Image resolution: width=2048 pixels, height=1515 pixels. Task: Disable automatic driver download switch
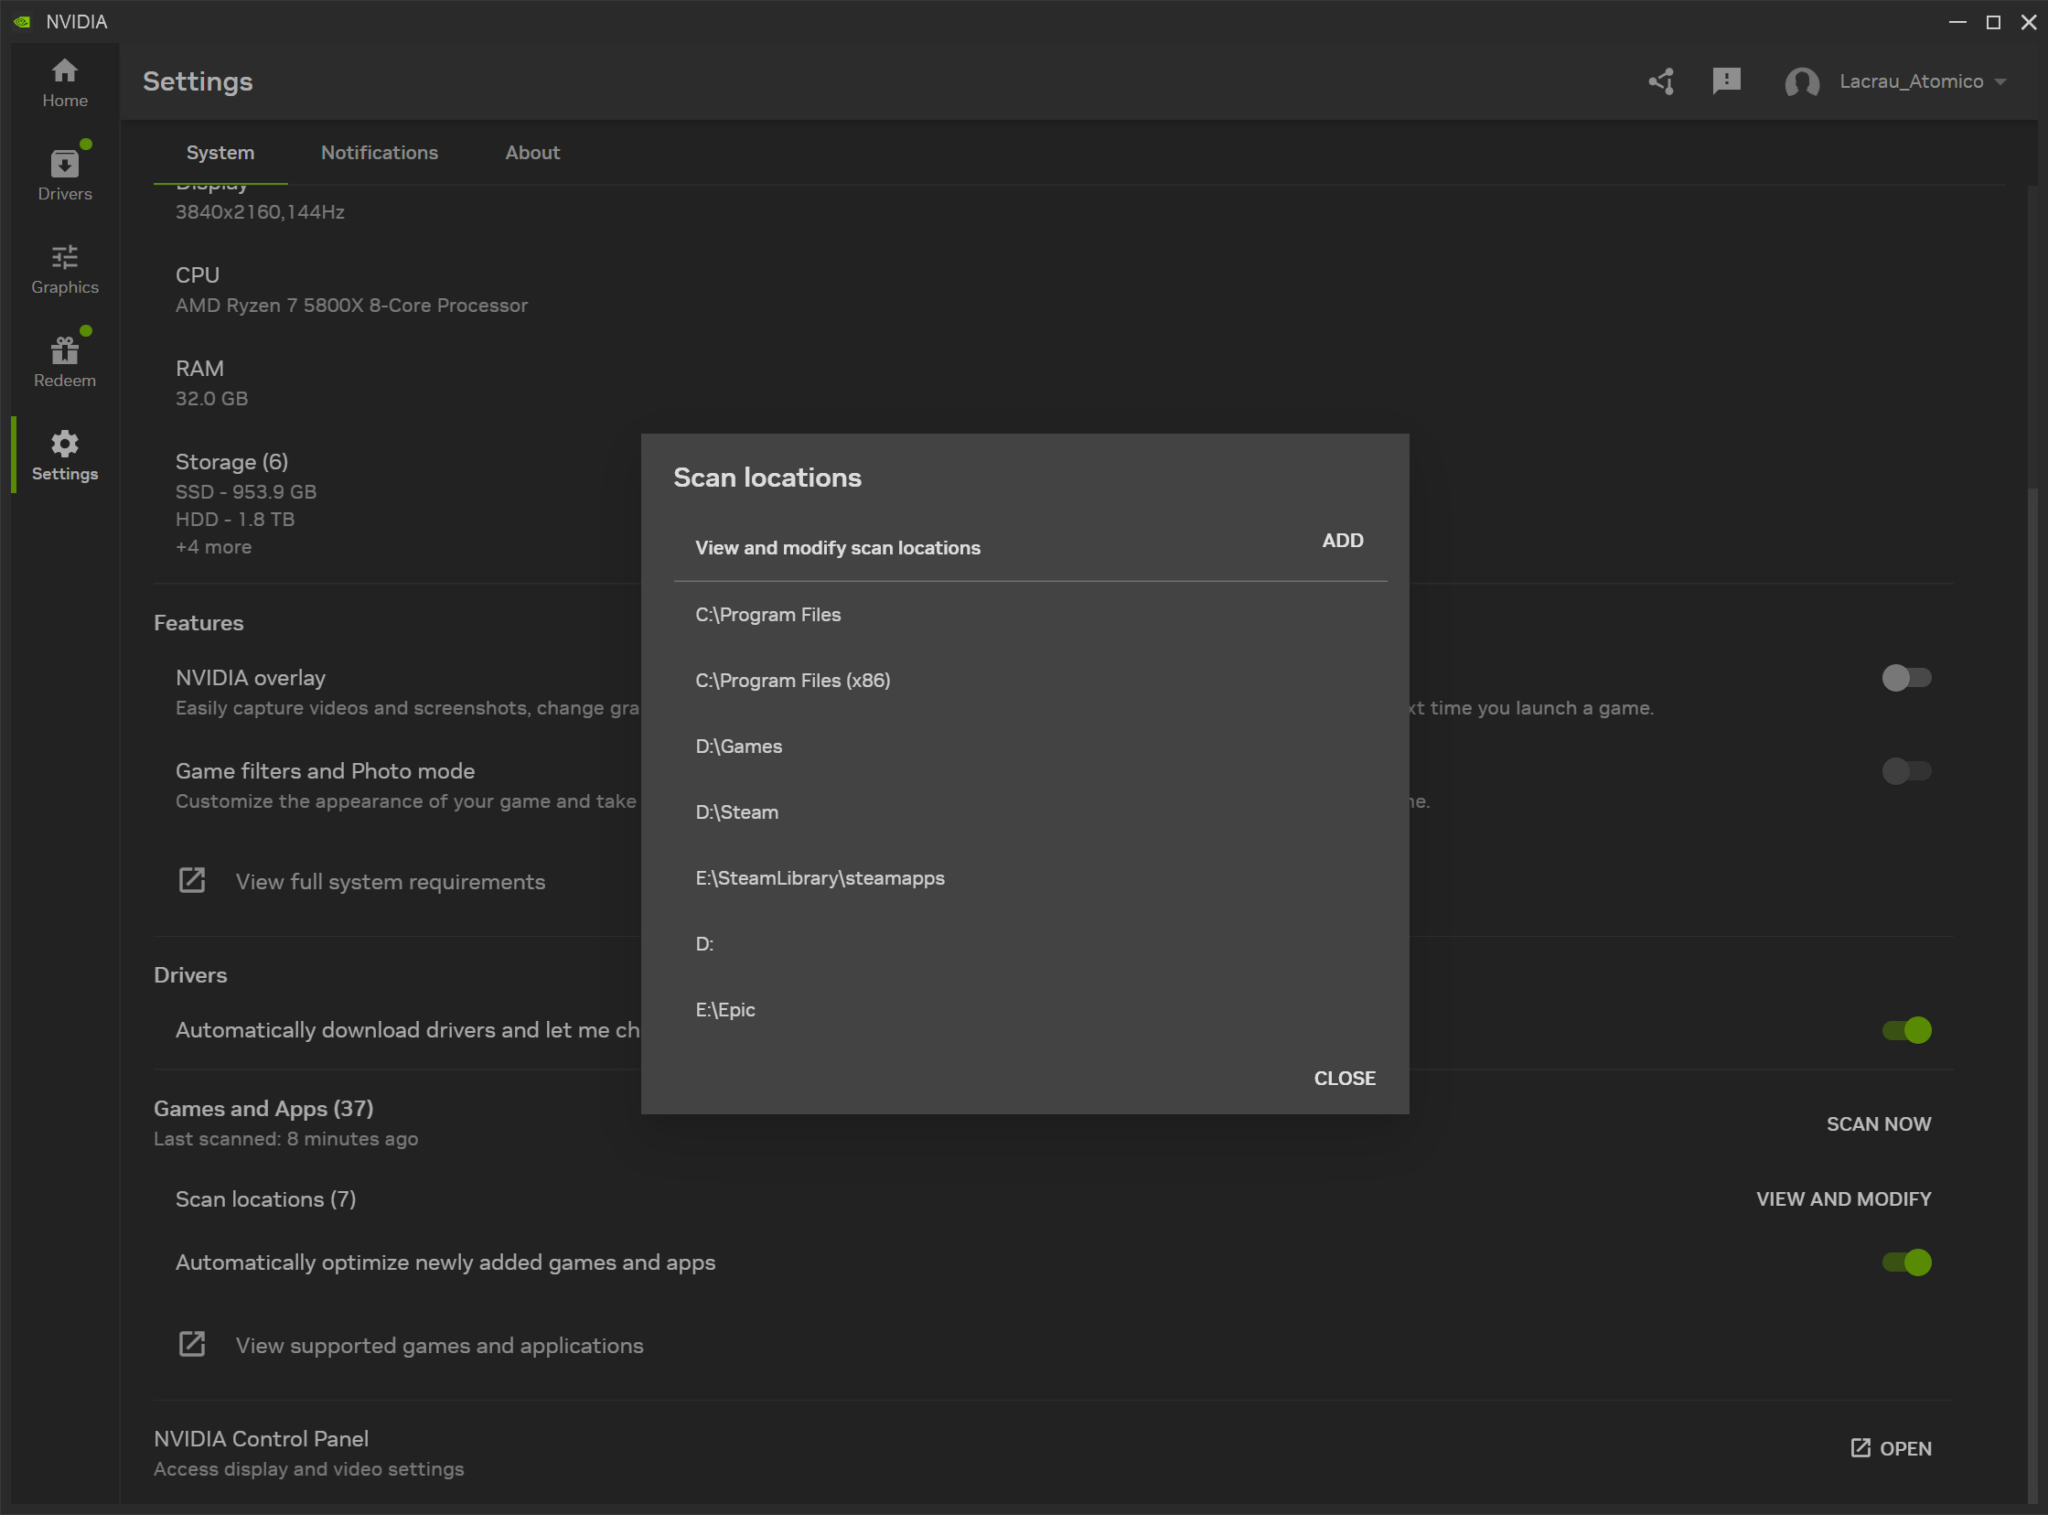tap(1906, 1030)
